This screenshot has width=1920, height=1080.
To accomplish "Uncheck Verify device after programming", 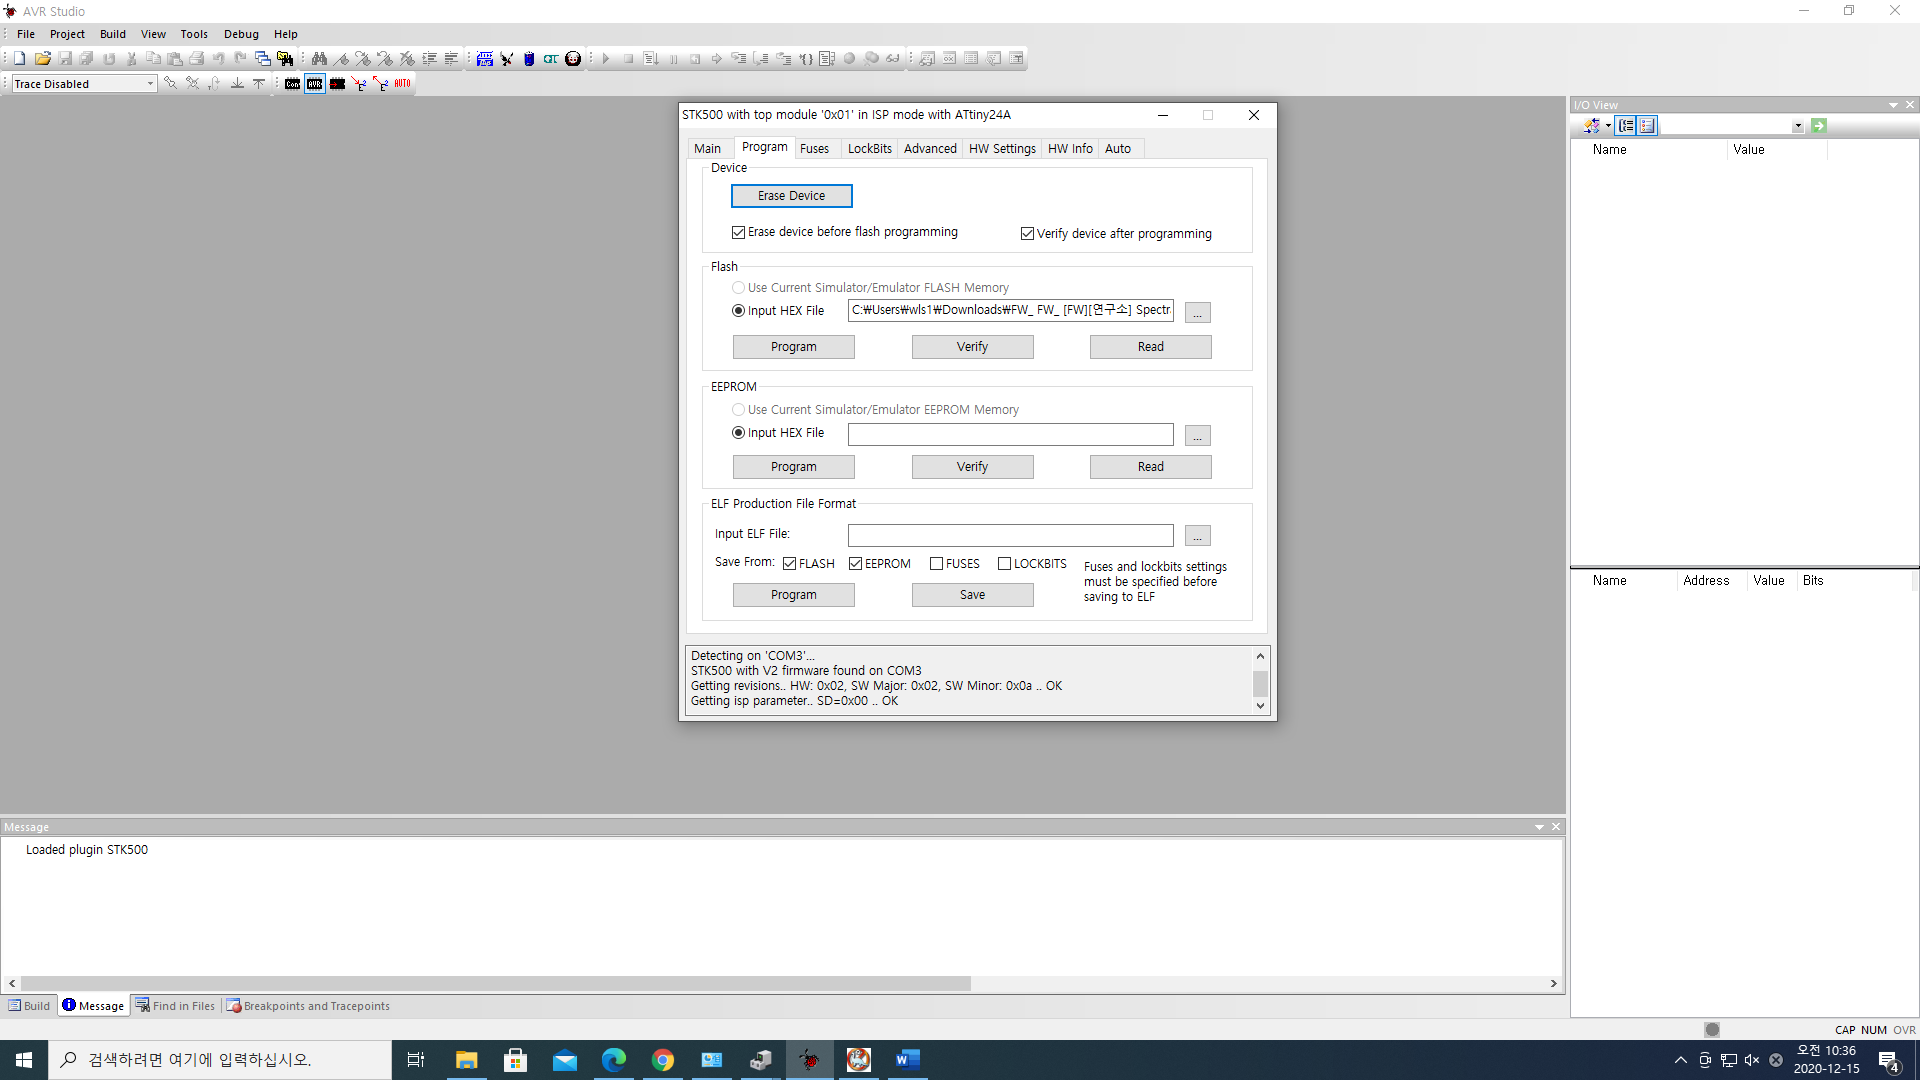I will click(1027, 234).
